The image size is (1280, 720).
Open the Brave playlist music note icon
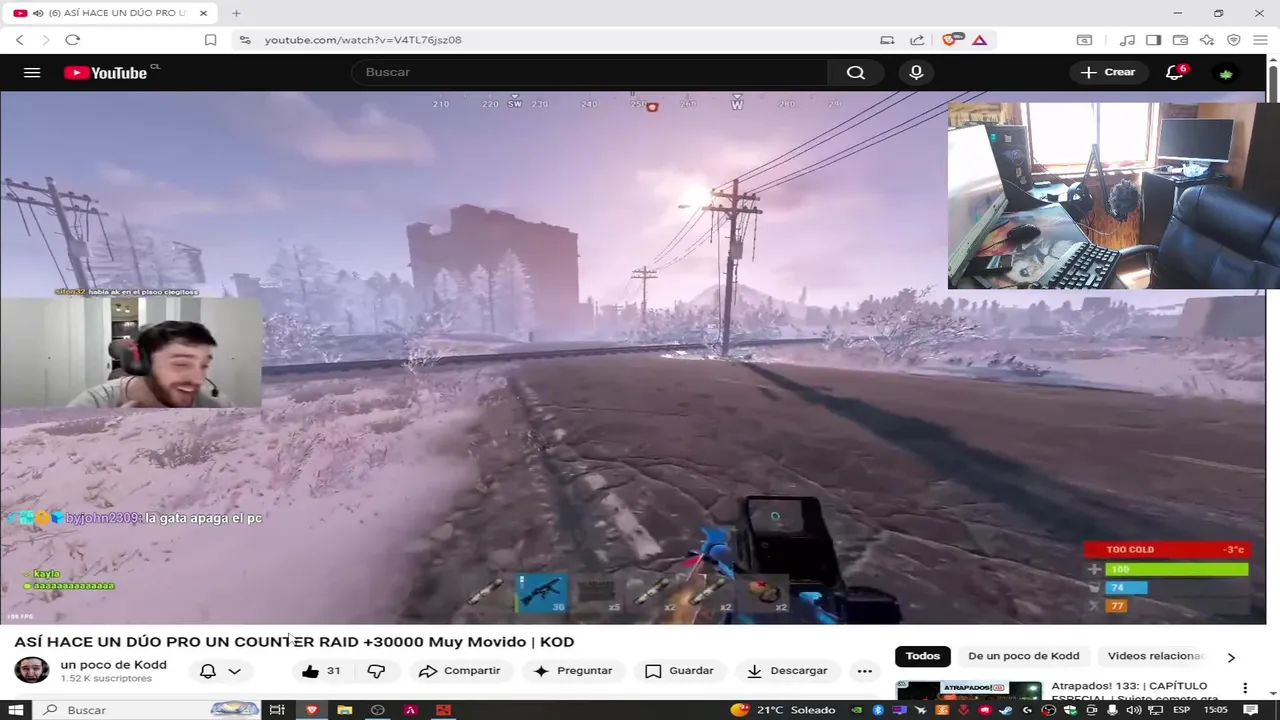1128,40
